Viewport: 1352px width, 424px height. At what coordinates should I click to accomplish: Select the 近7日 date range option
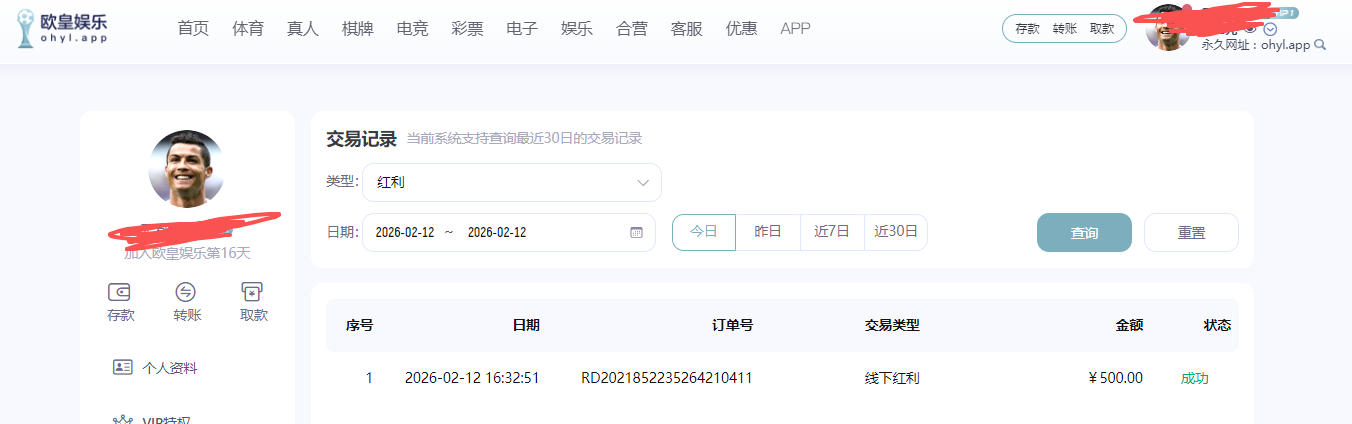tap(832, 232)
